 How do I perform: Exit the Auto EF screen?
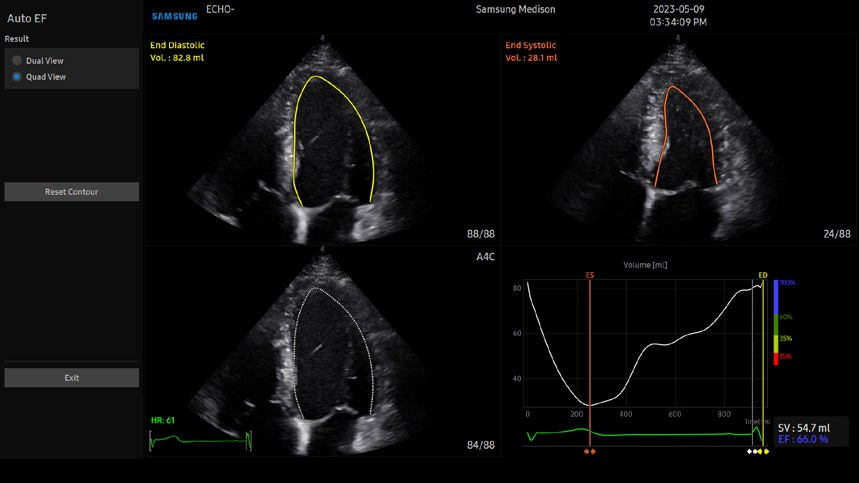pyautogui.click(x=72, y=378)
